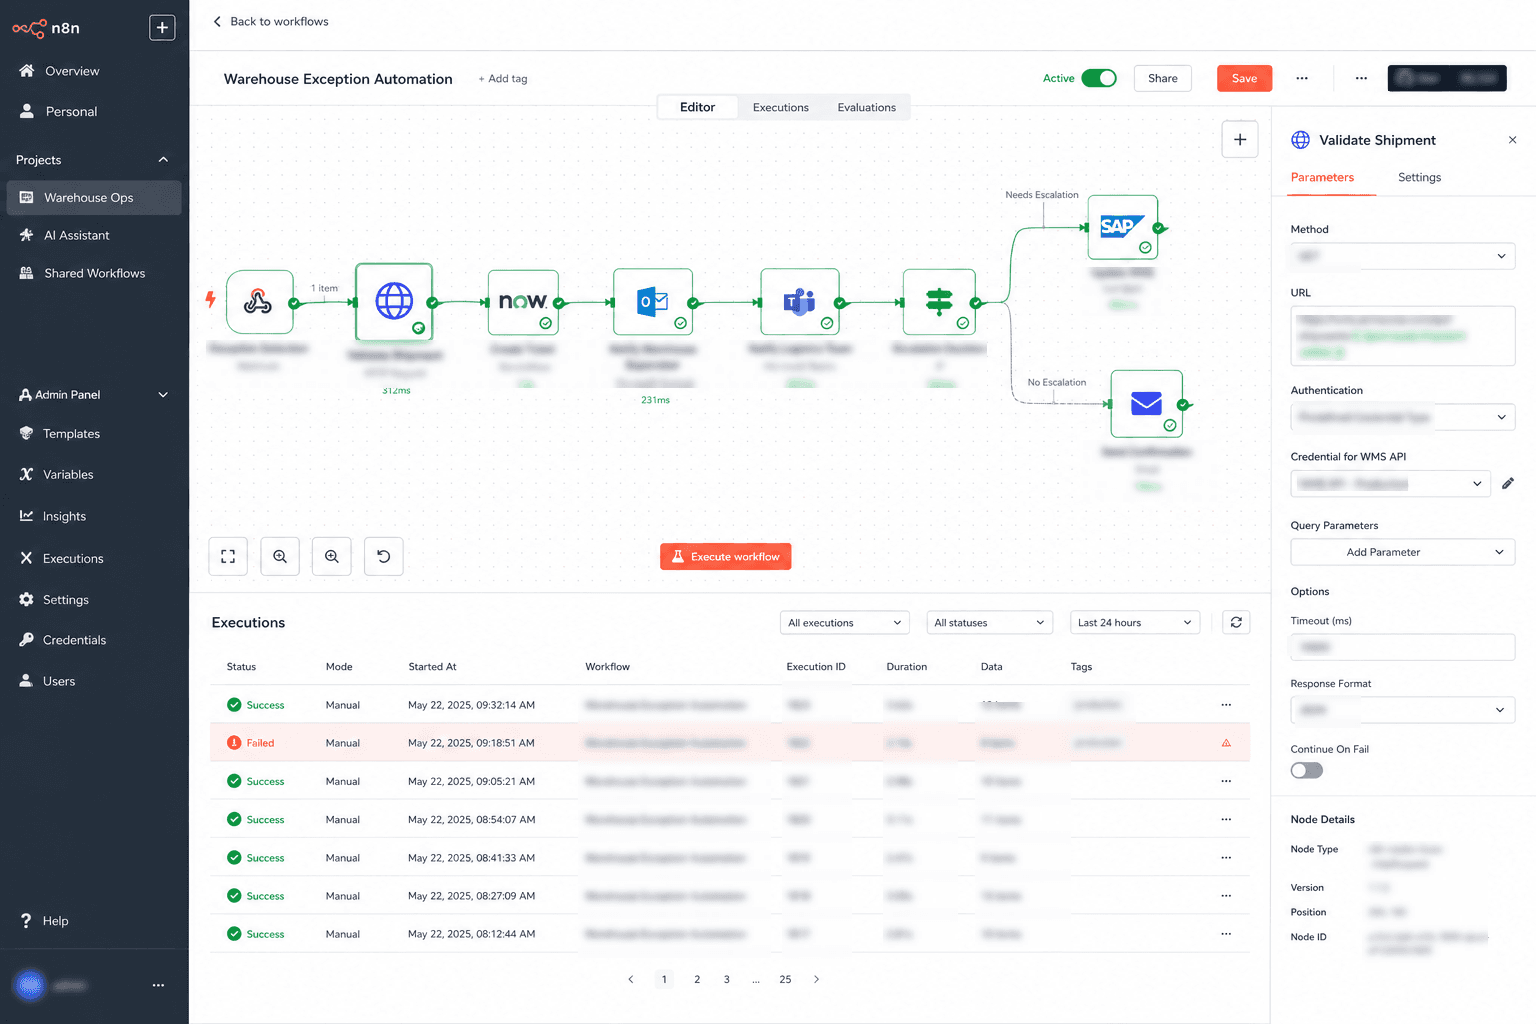This screenshot has width=1536, height=1024.
Task: Enable the Continue On Fail toggle
Action: (x=1306, y=770)
